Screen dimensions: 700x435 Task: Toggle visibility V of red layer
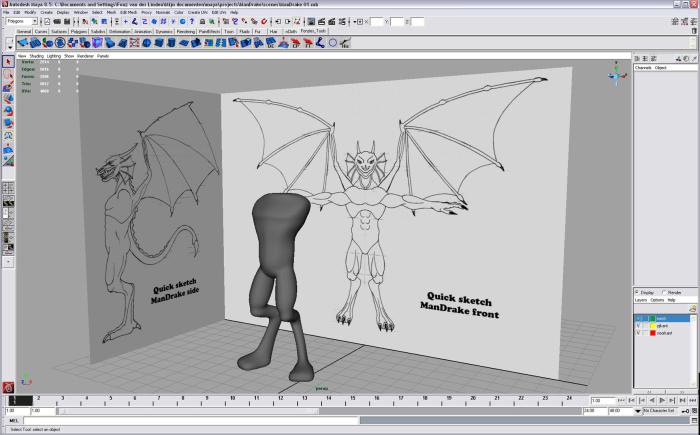[x=638, y=333]
